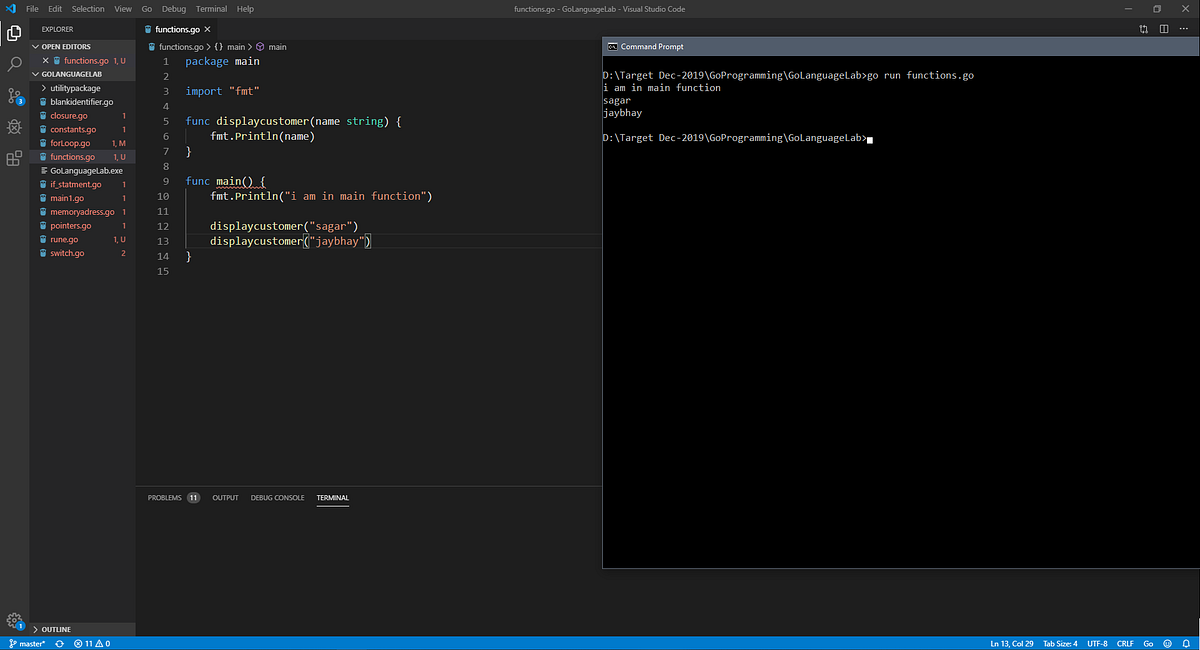Open the Manage gear at activity bar bottom

(x=14, y=621)
